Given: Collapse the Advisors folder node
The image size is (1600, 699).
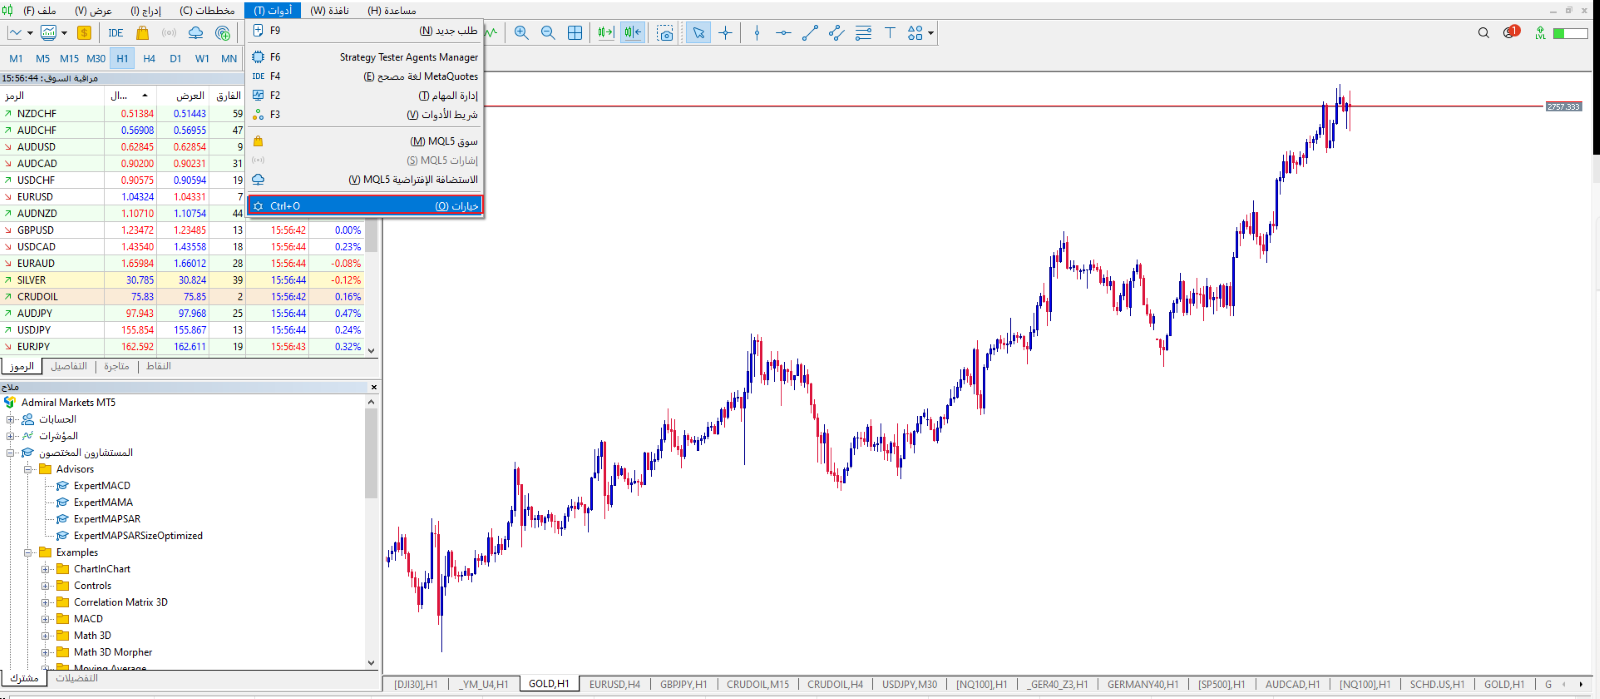Looking at the screenshot, I should [x=28, y=469].
